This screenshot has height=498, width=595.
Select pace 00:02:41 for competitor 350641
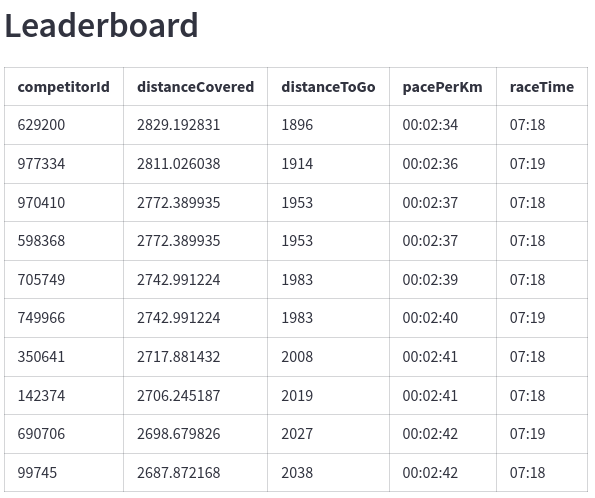(430, 357)
